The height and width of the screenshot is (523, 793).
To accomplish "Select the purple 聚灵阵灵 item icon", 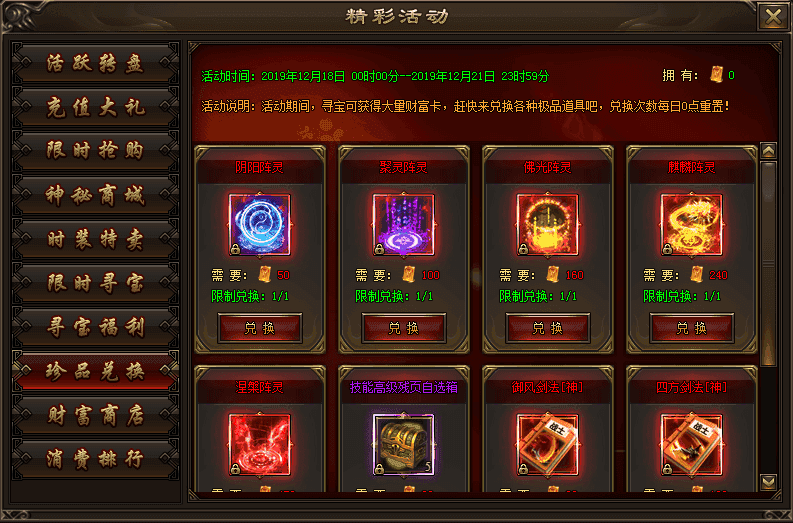I will point(404,225).
